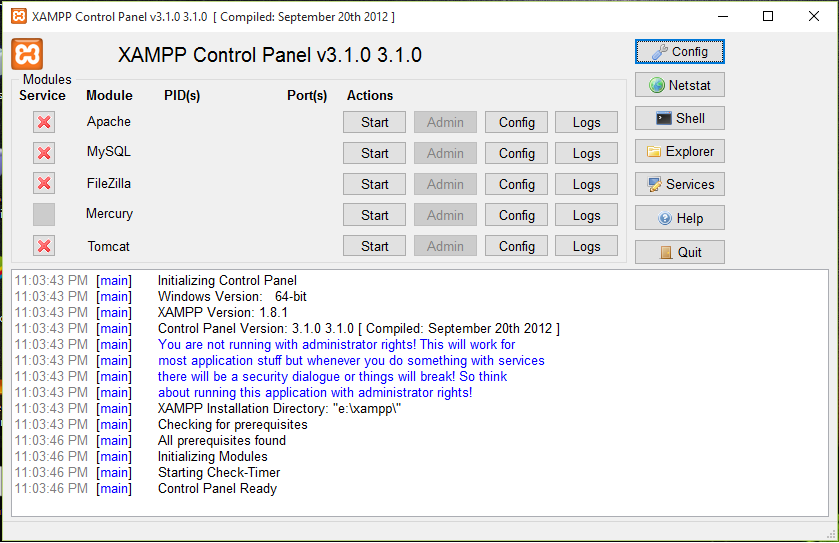Open Explorer with the folder icon
The height and width of the screenshot is (543, 839).
tap(680, 151)
